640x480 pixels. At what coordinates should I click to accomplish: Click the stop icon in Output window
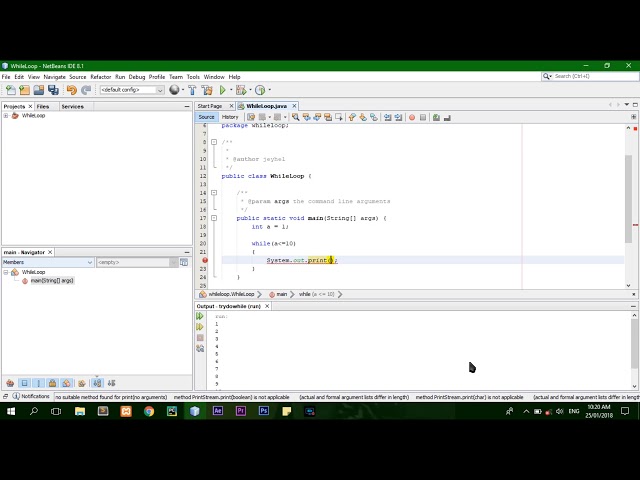pyautogui.click(x=200, y=338)
